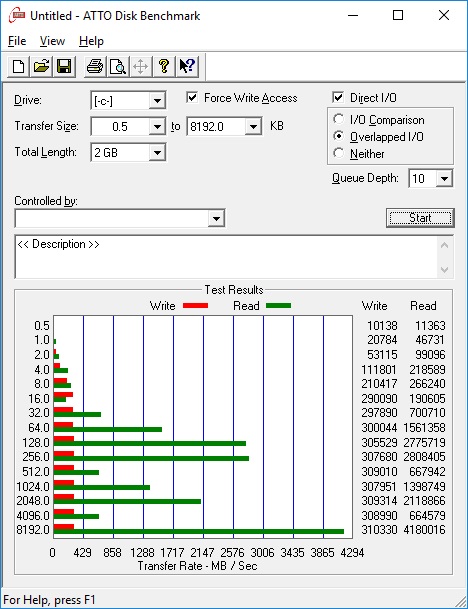Screen dimensions: 468x609
Task: Click the New document toolbar icon
Action: pyautogui.click(x=18, y=66)
